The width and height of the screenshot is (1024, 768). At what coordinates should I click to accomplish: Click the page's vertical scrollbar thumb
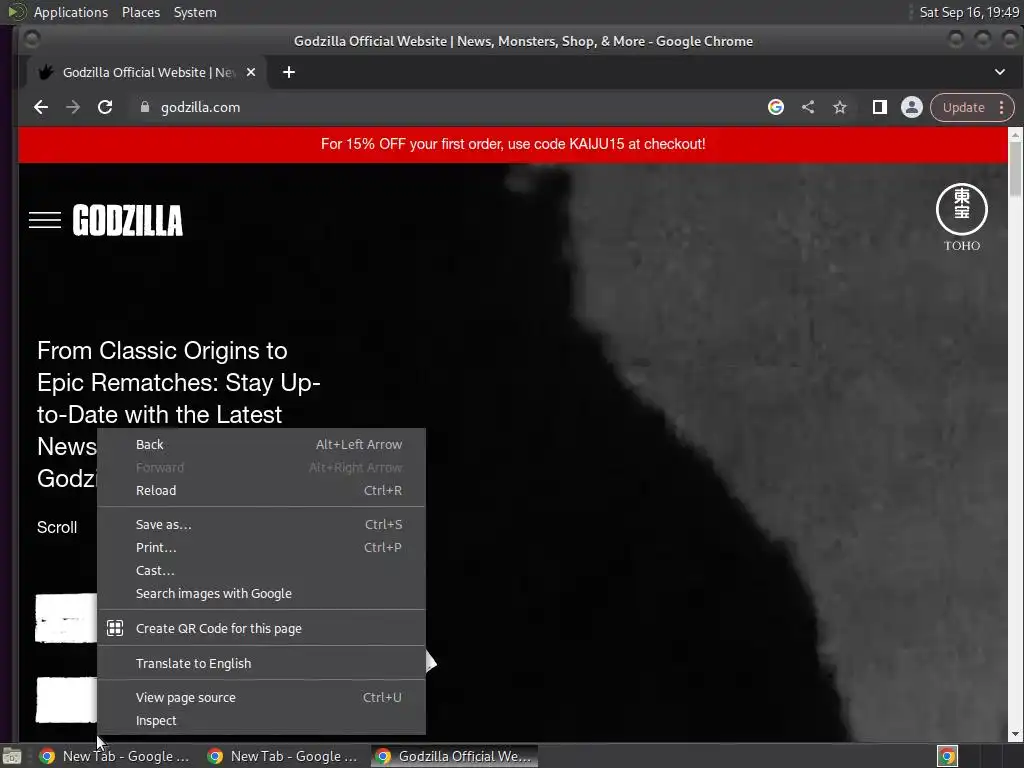pos(1015,168)
